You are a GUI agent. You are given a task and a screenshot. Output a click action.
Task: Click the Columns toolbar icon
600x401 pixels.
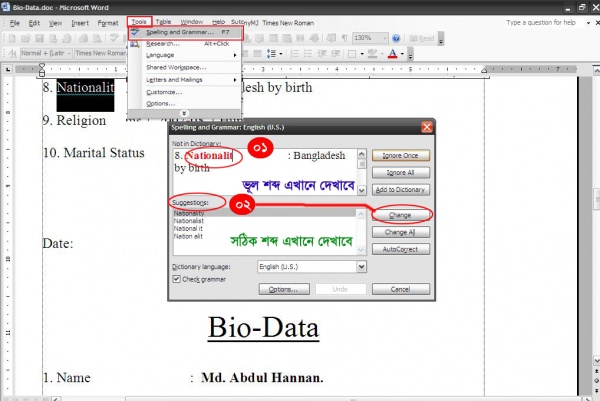pyautogui.click(x=300, y=38)
